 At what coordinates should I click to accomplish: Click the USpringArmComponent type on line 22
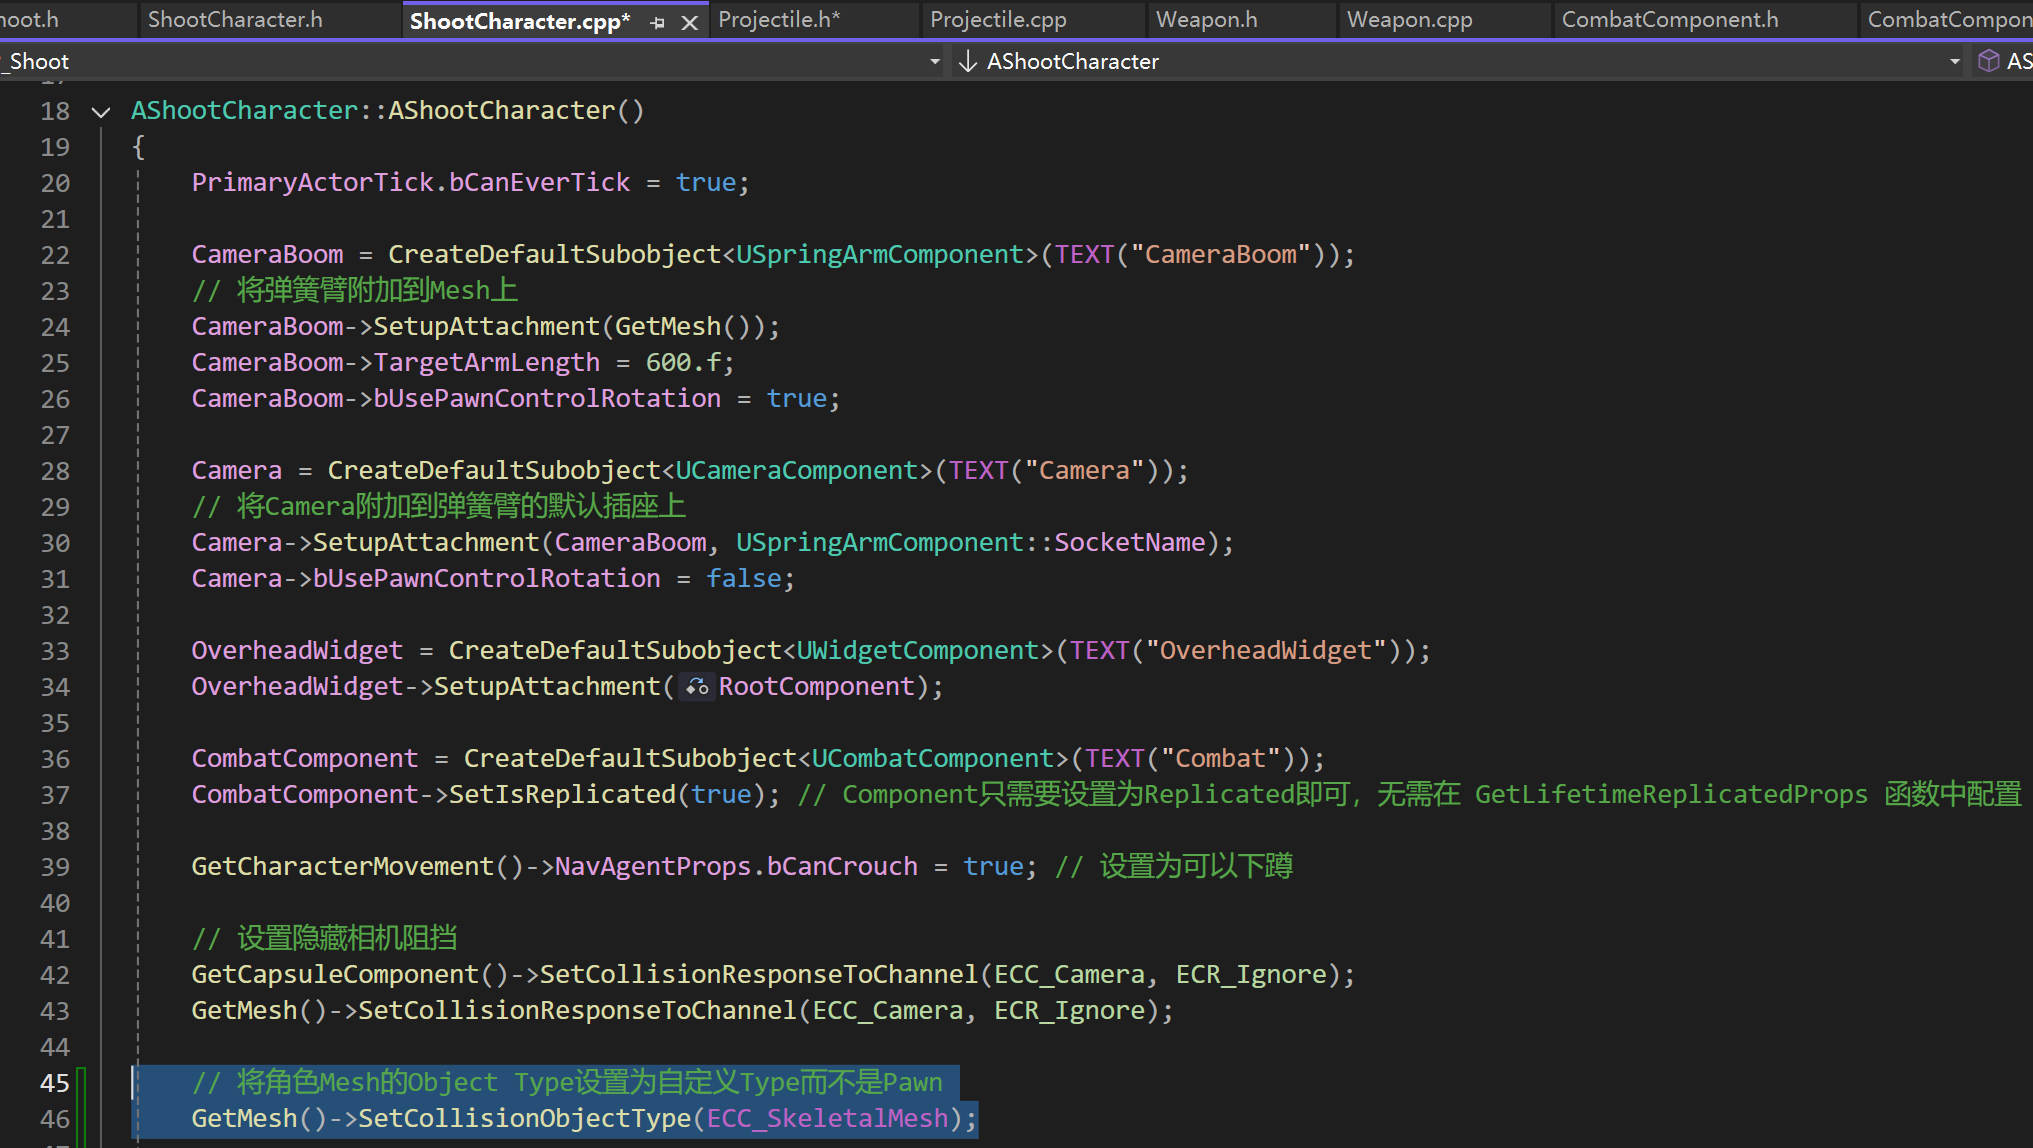coord(880,255)
